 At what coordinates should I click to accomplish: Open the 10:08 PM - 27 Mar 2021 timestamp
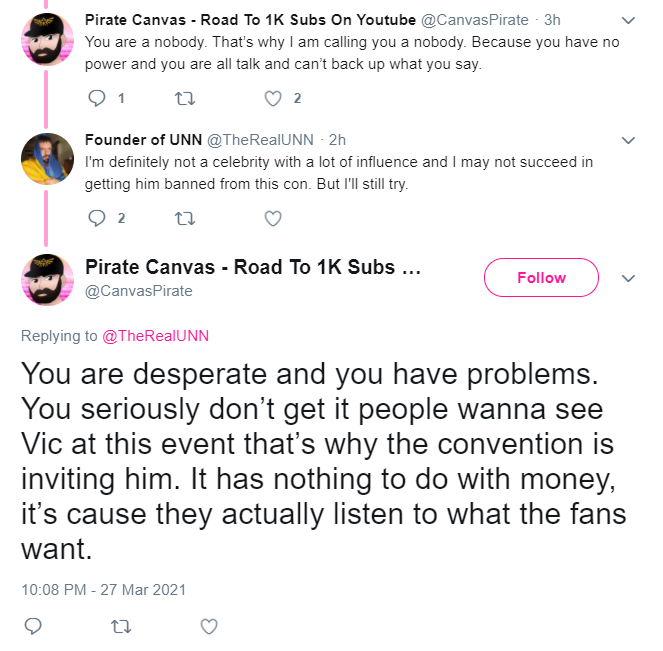click(x=104, y=590)
